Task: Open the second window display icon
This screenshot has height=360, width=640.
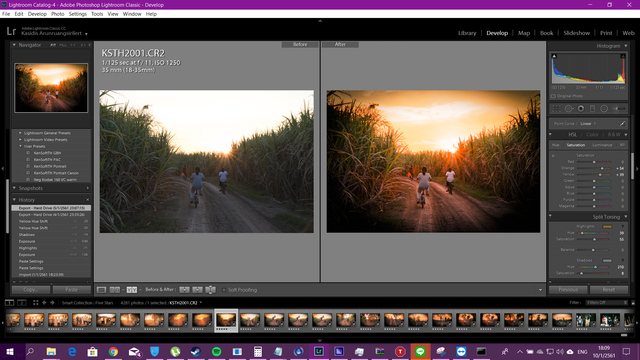Action: point(22,302)
